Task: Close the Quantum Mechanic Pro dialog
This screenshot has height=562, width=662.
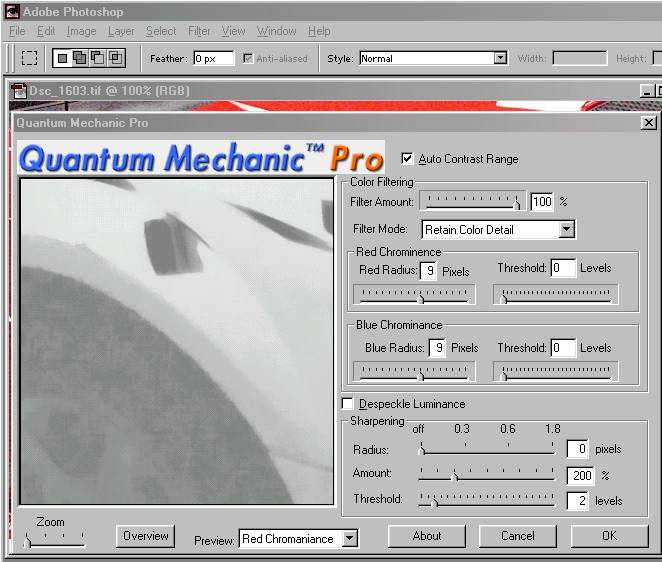Action: [648, 123]
